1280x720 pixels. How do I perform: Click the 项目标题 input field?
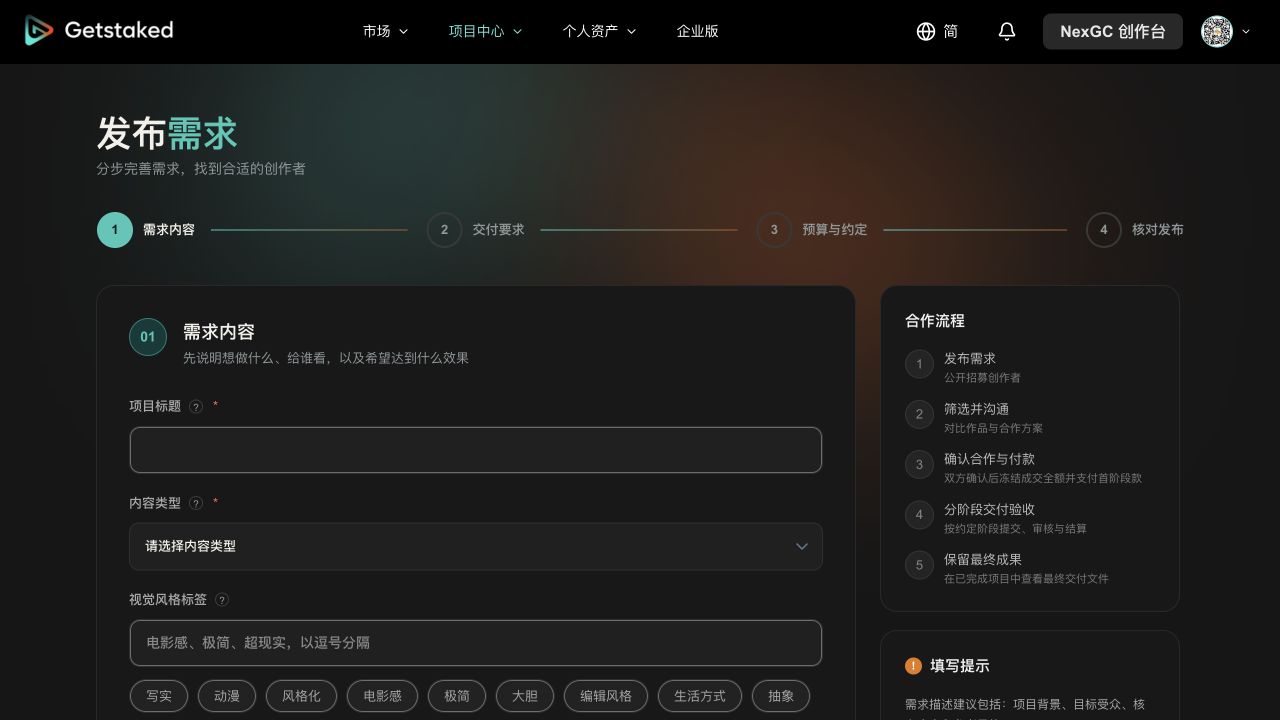point(476,450)
